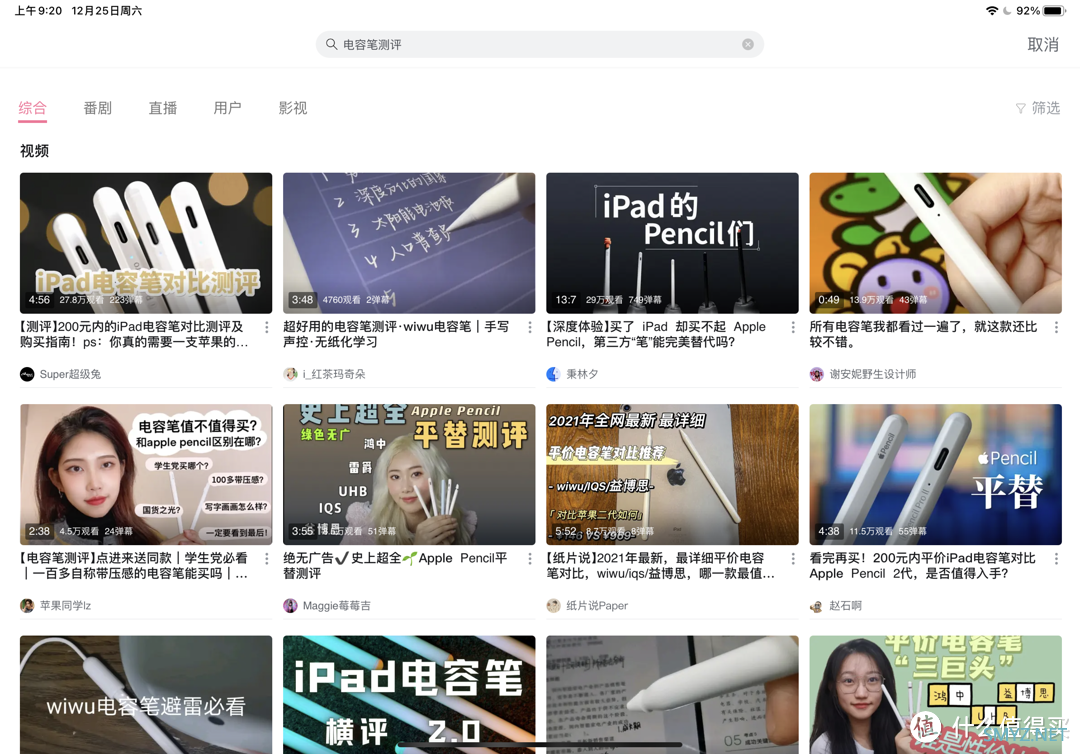Open uploader name 谢安妮野生设计师
This screenshot has height=754, width=1080.
coord(873,374)
